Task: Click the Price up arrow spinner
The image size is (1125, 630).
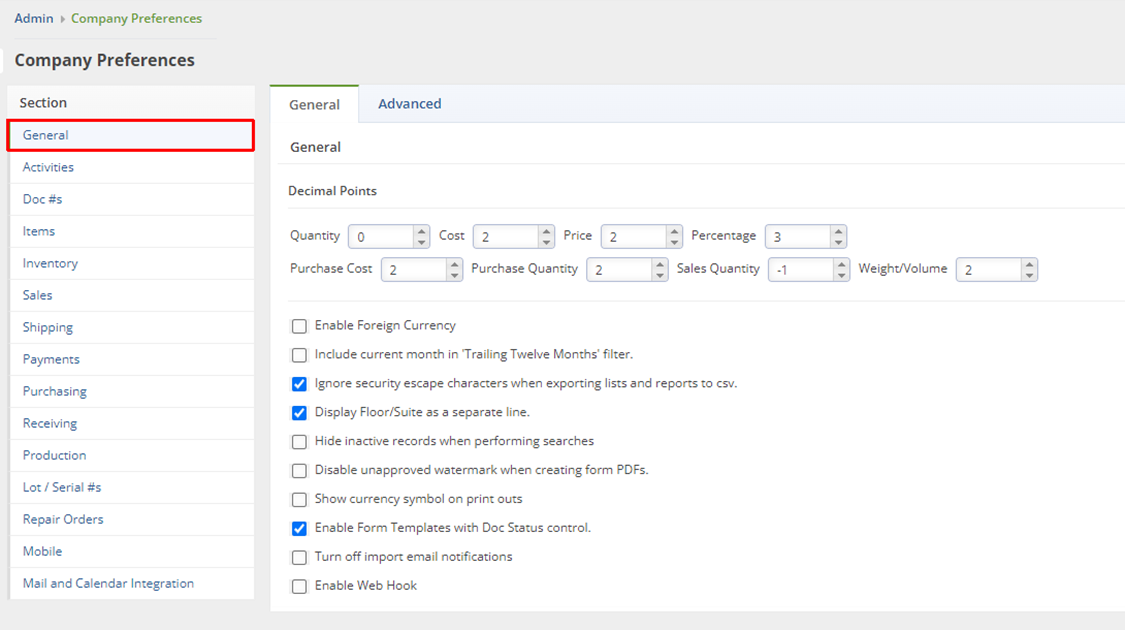Action: click(675, 231)
